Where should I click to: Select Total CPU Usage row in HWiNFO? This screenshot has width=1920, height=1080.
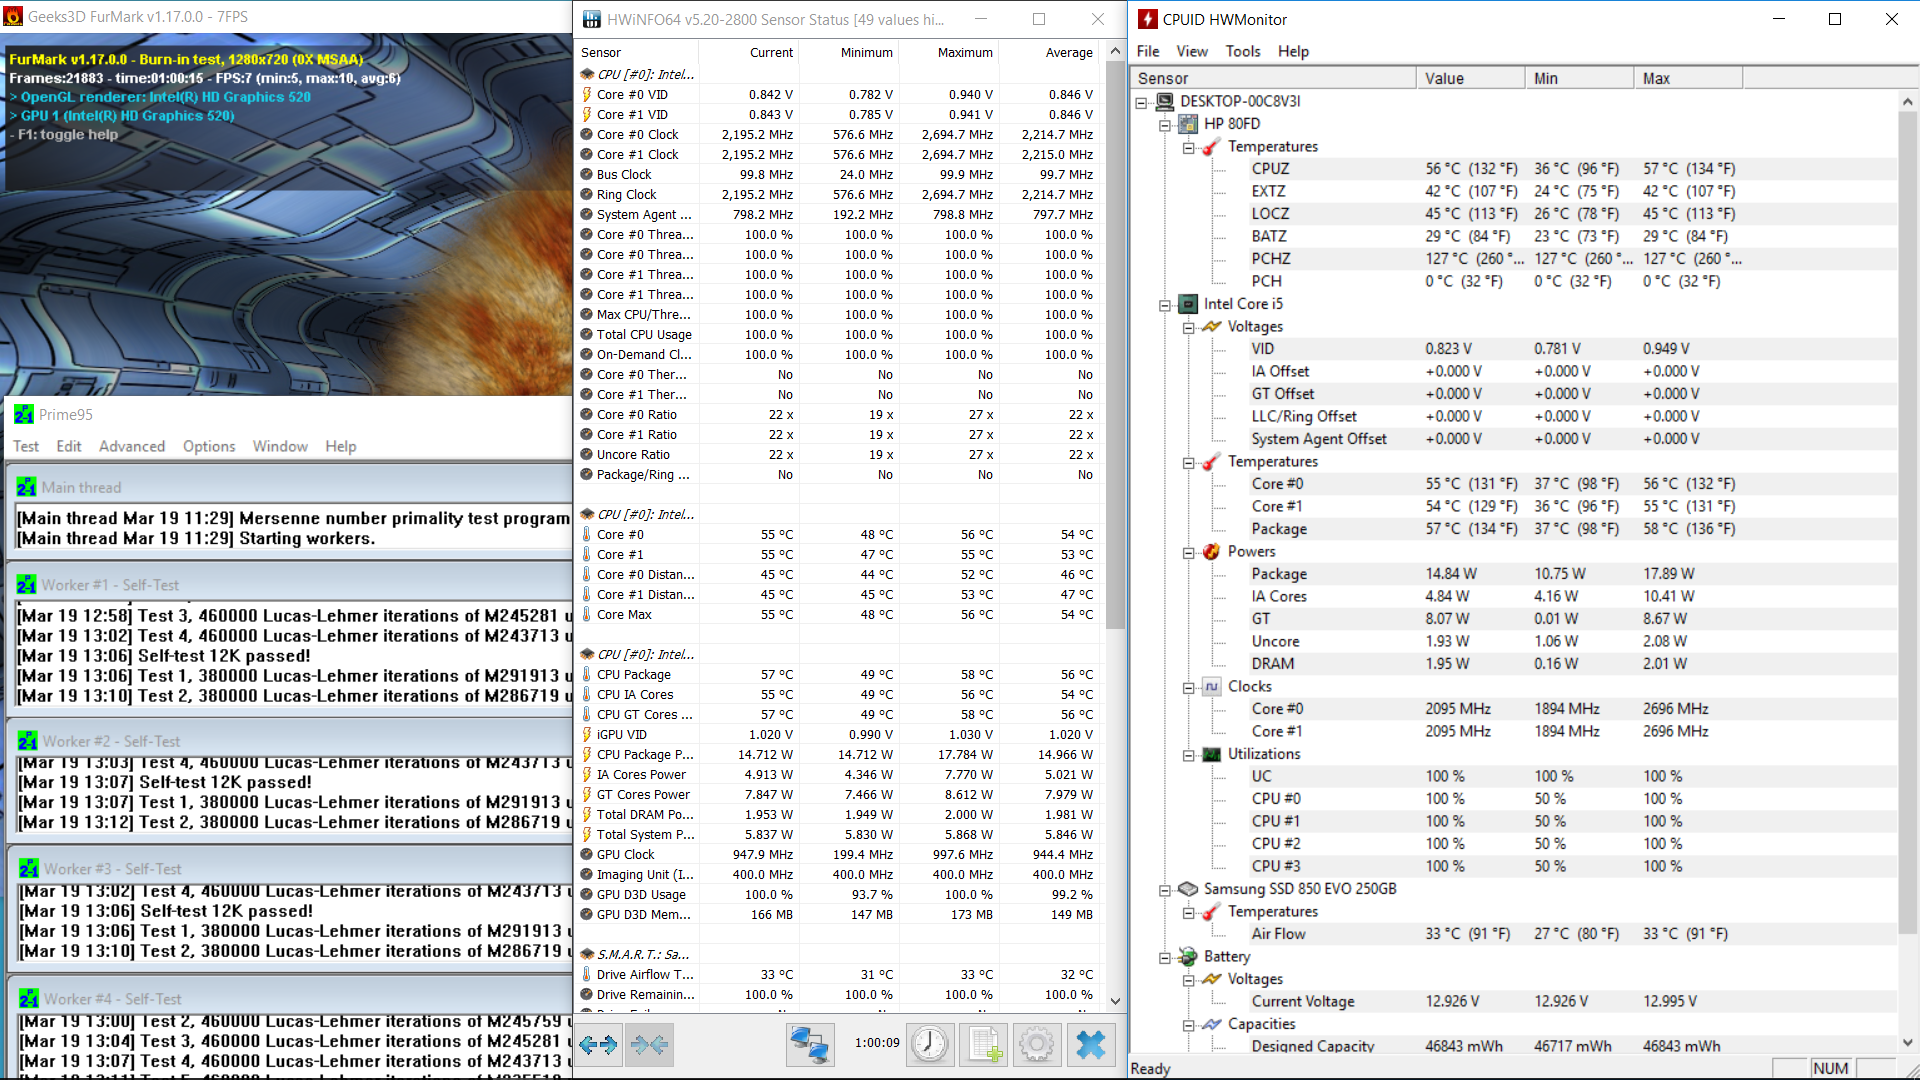point(838,335)
